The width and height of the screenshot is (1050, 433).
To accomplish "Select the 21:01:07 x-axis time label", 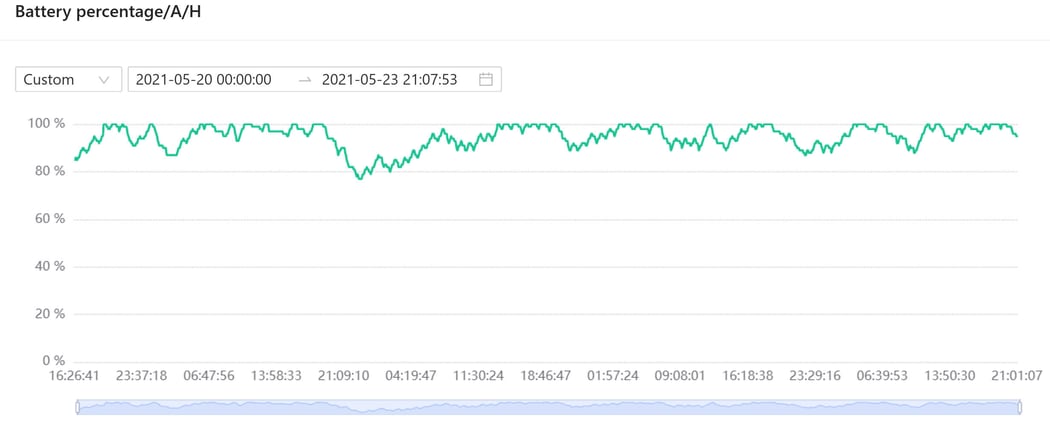I will (x=1015, y=376).
